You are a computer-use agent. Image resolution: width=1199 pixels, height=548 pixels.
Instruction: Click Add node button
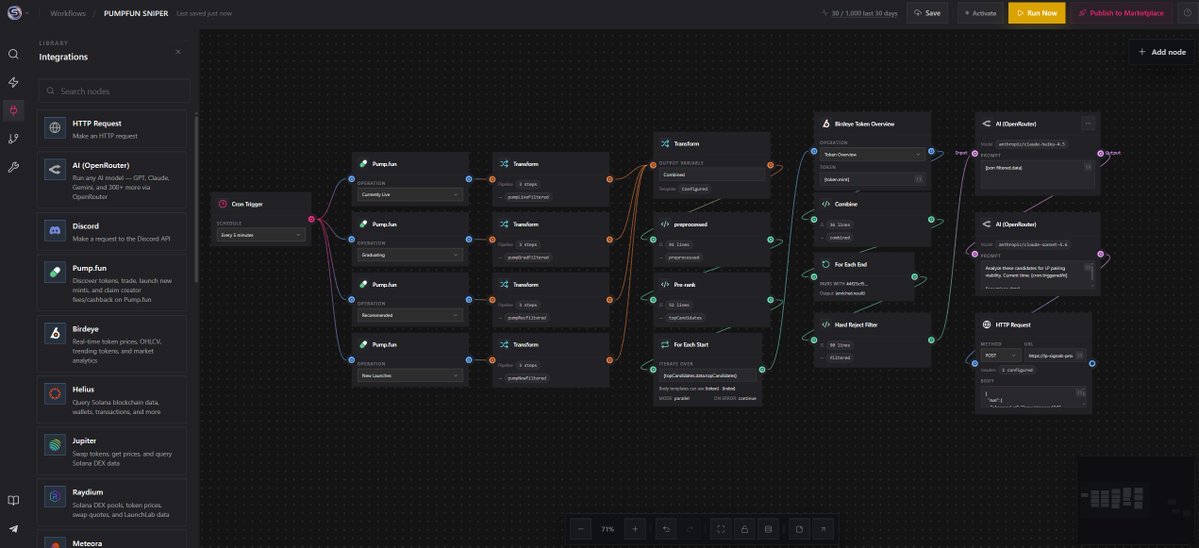(1162, 52)
